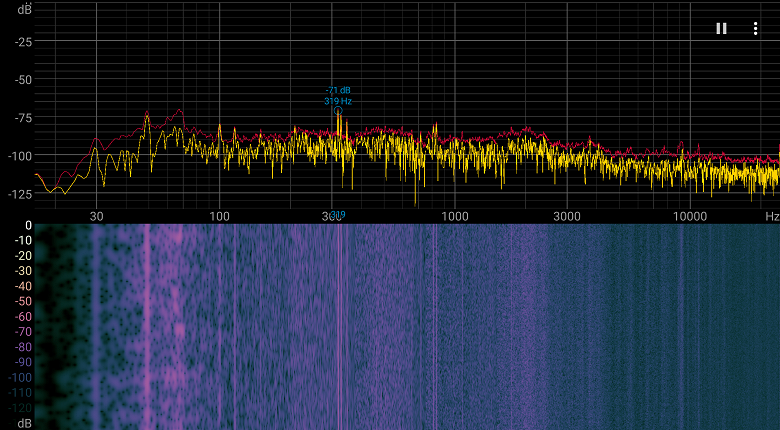Select the 30 Hz frequency axis label
780x430 pixels.
[x=96, y=216]
